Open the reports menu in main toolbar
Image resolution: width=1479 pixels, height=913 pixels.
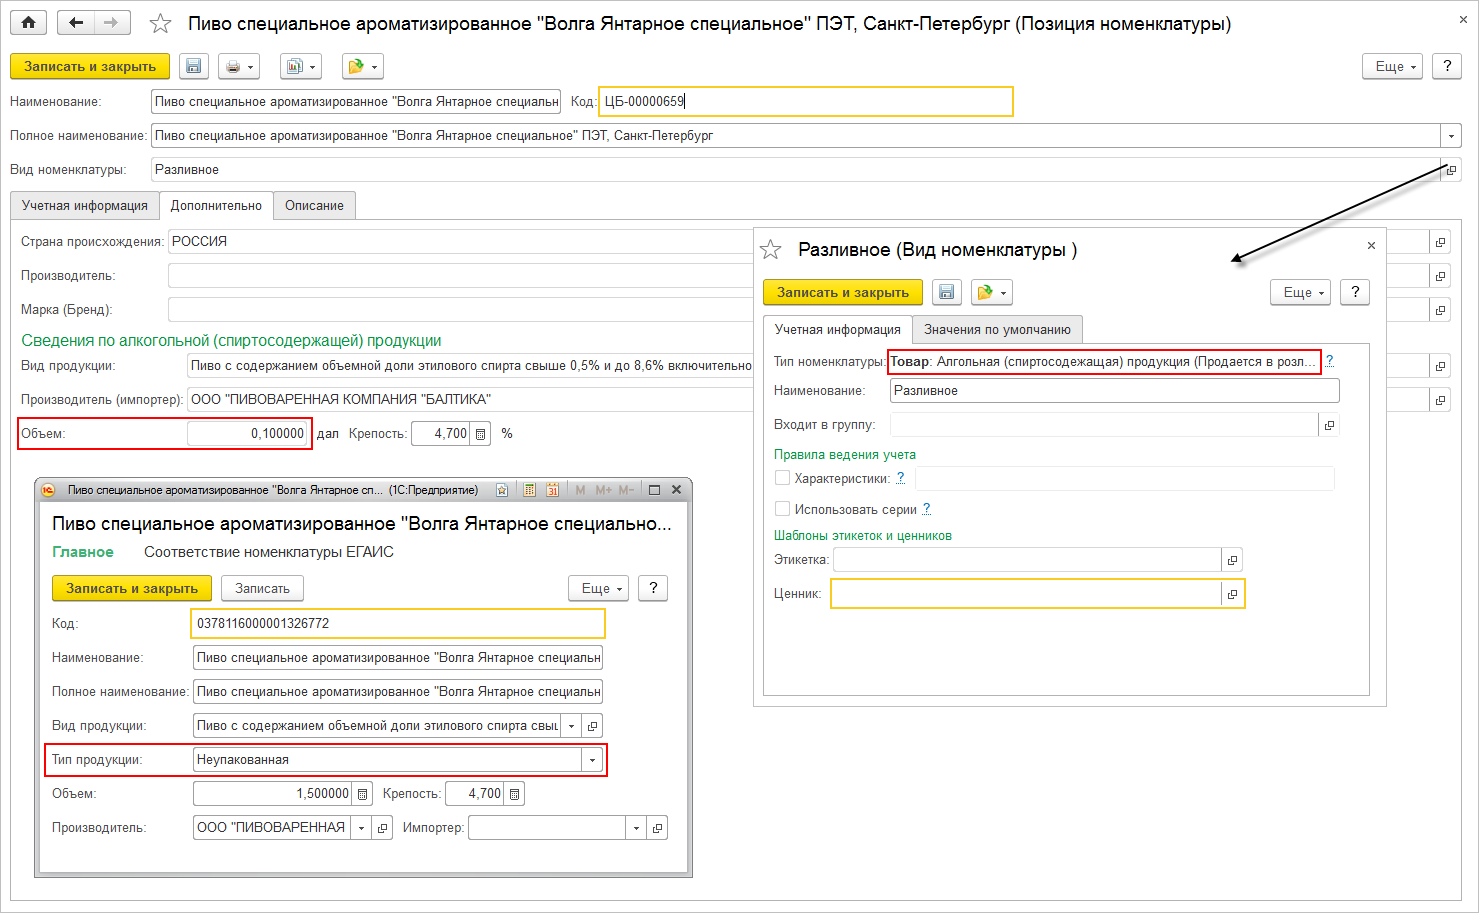tap(301, 67)
